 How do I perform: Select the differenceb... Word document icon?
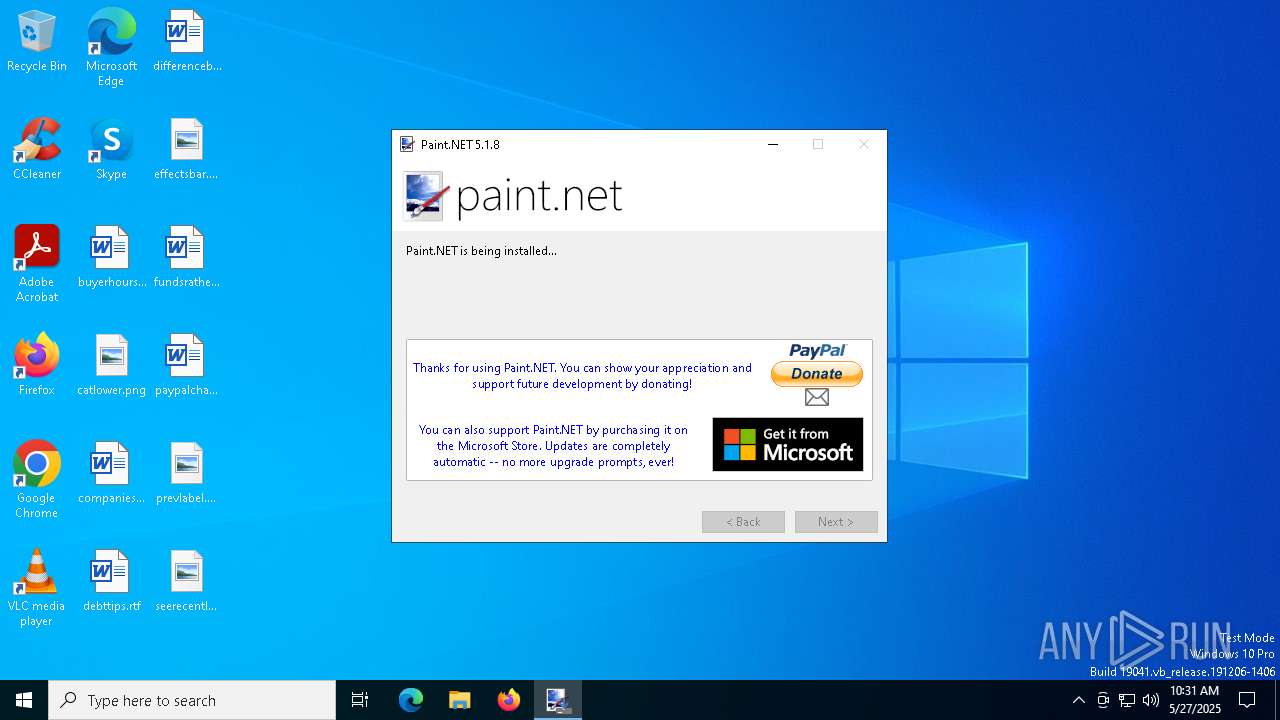pos(187,42)
